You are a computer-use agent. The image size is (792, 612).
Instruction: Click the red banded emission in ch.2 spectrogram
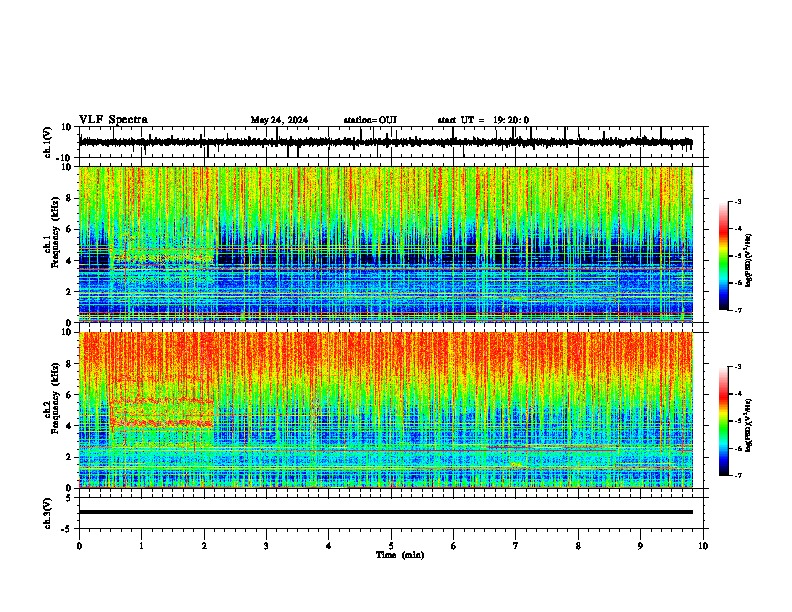pos(162,422)
